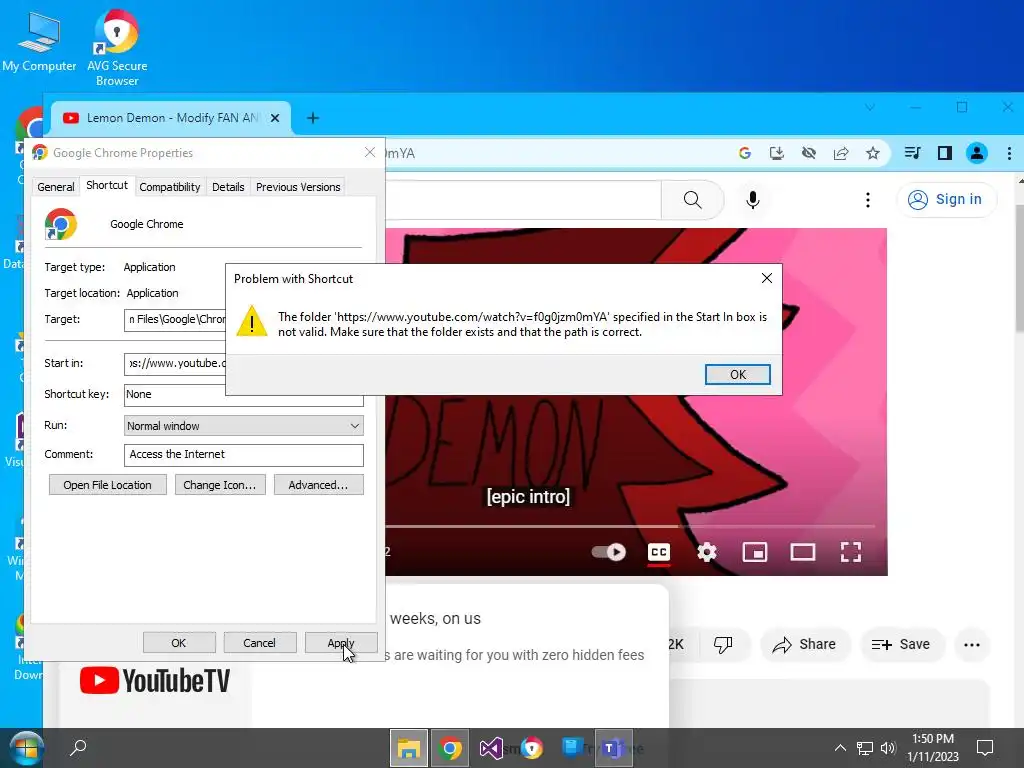Click the install app icon in address bar
The image size is (1024, 768).
click(x=776, y=153)
